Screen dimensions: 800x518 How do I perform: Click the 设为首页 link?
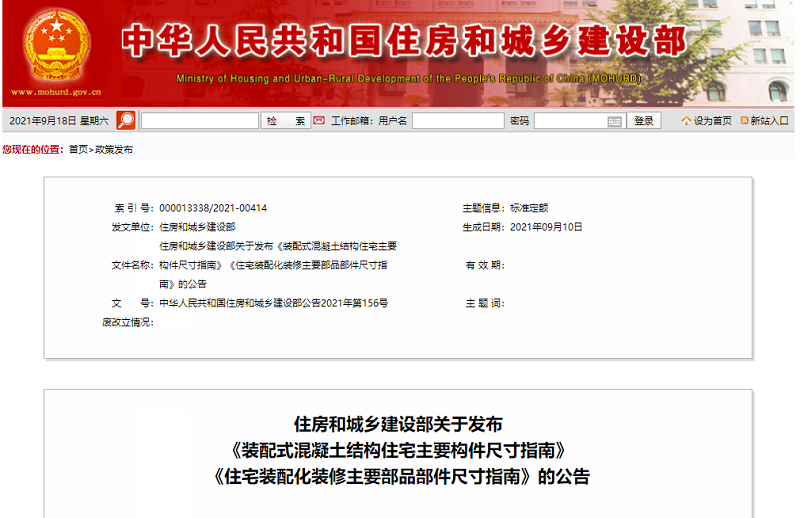(x=712, y=121)
